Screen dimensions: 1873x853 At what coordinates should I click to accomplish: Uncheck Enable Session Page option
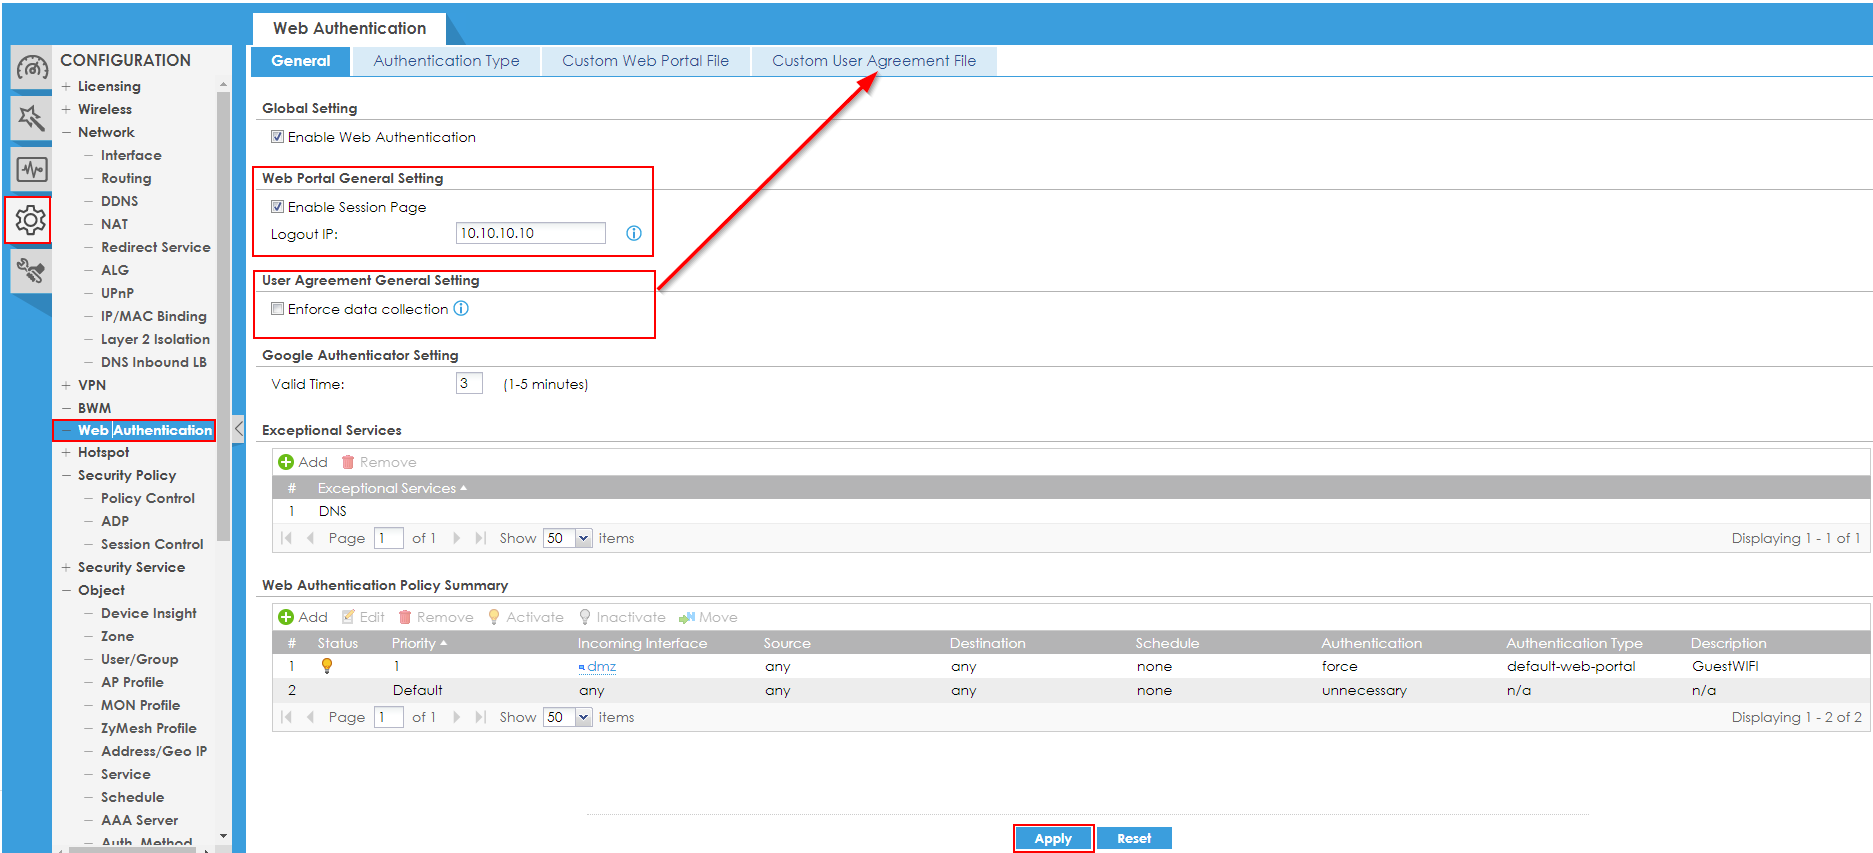tap(277, 207)
